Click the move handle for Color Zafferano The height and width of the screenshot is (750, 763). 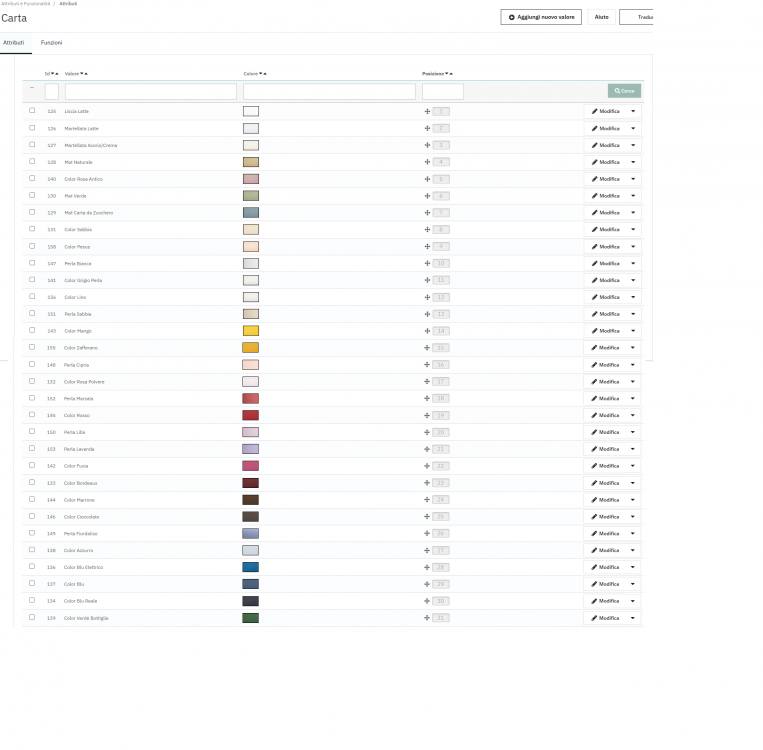coord(427,348)
